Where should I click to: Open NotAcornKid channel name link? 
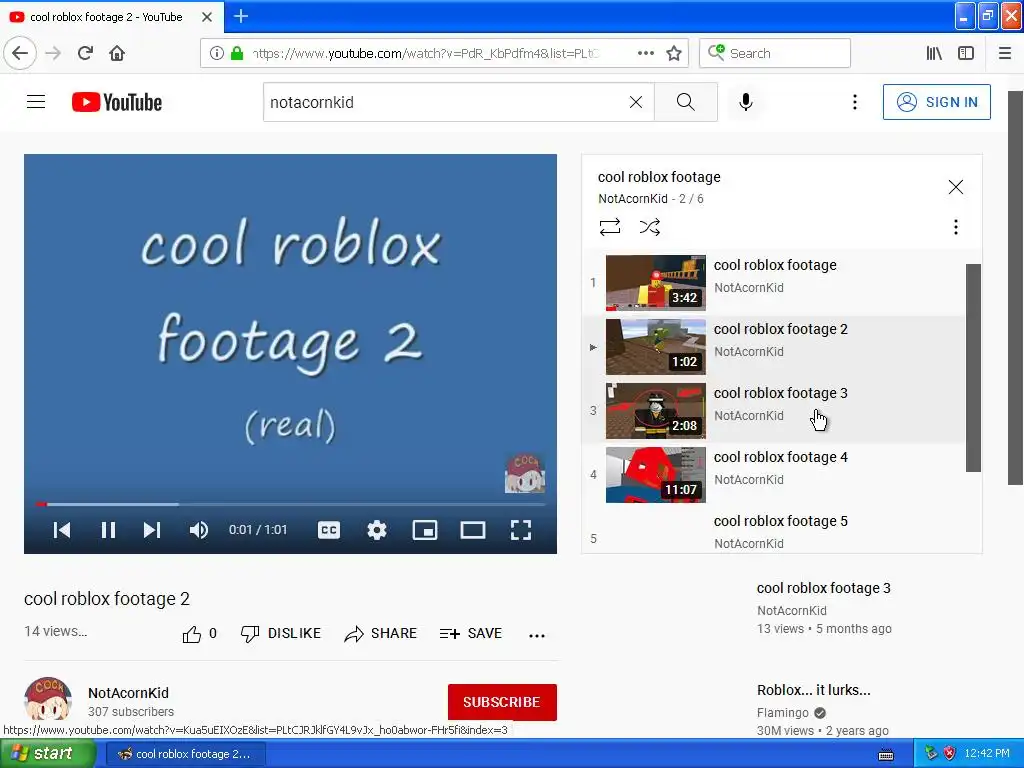pos(128,693)
